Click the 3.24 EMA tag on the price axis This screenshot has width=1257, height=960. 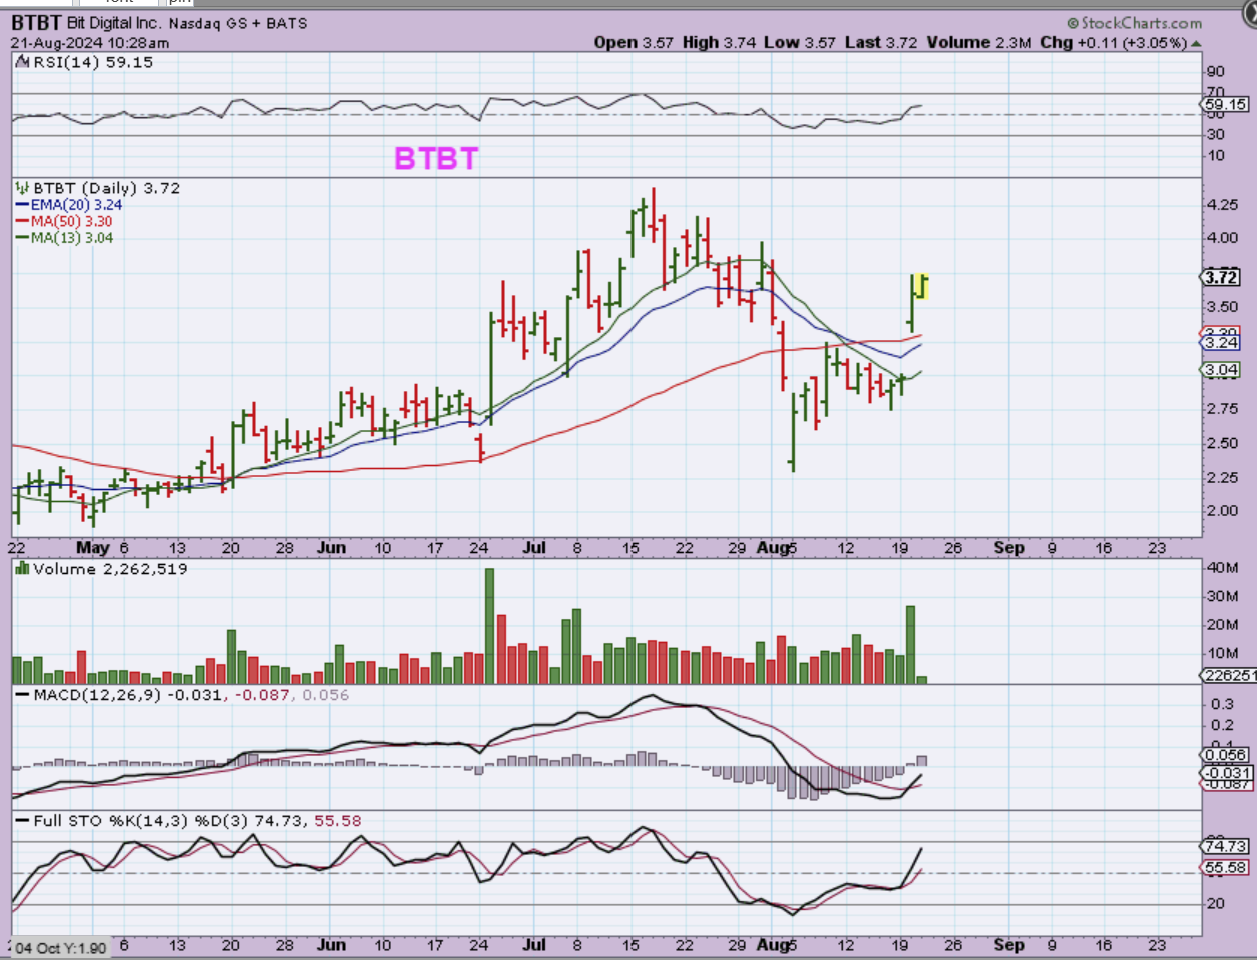[x=1222, y=342]
